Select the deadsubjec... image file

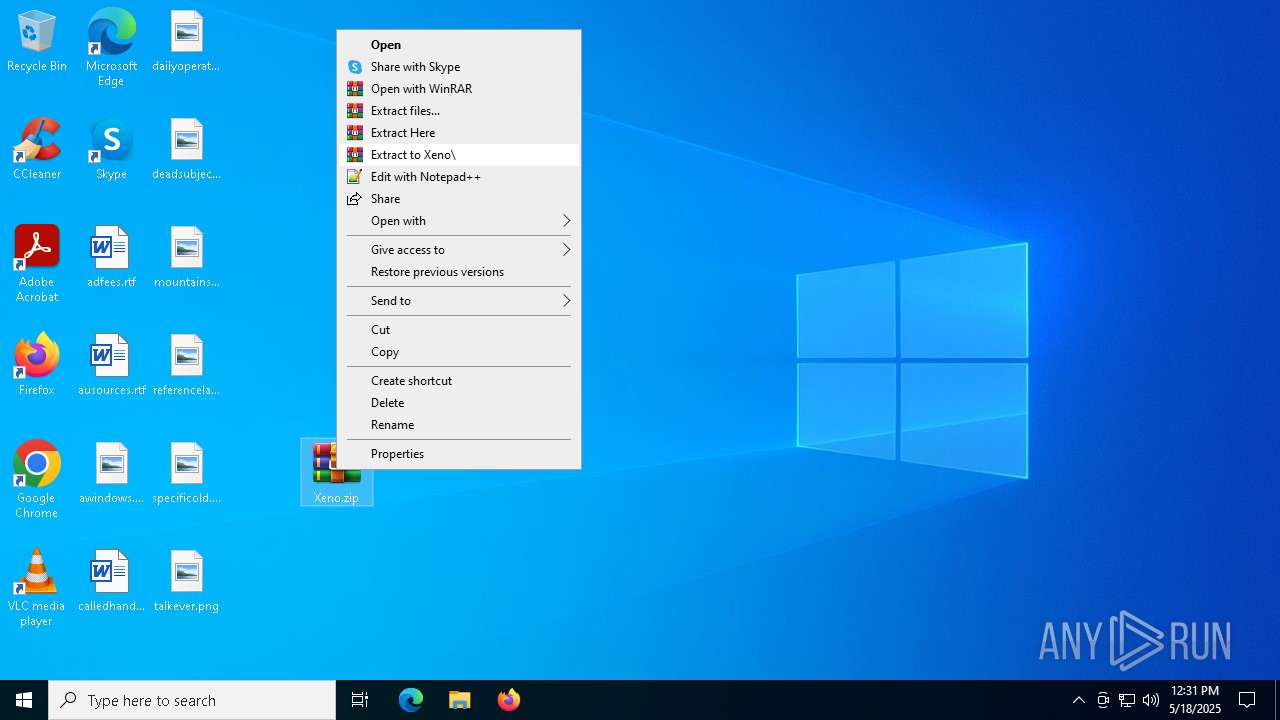pyautogui.click(x=186, y=150)
